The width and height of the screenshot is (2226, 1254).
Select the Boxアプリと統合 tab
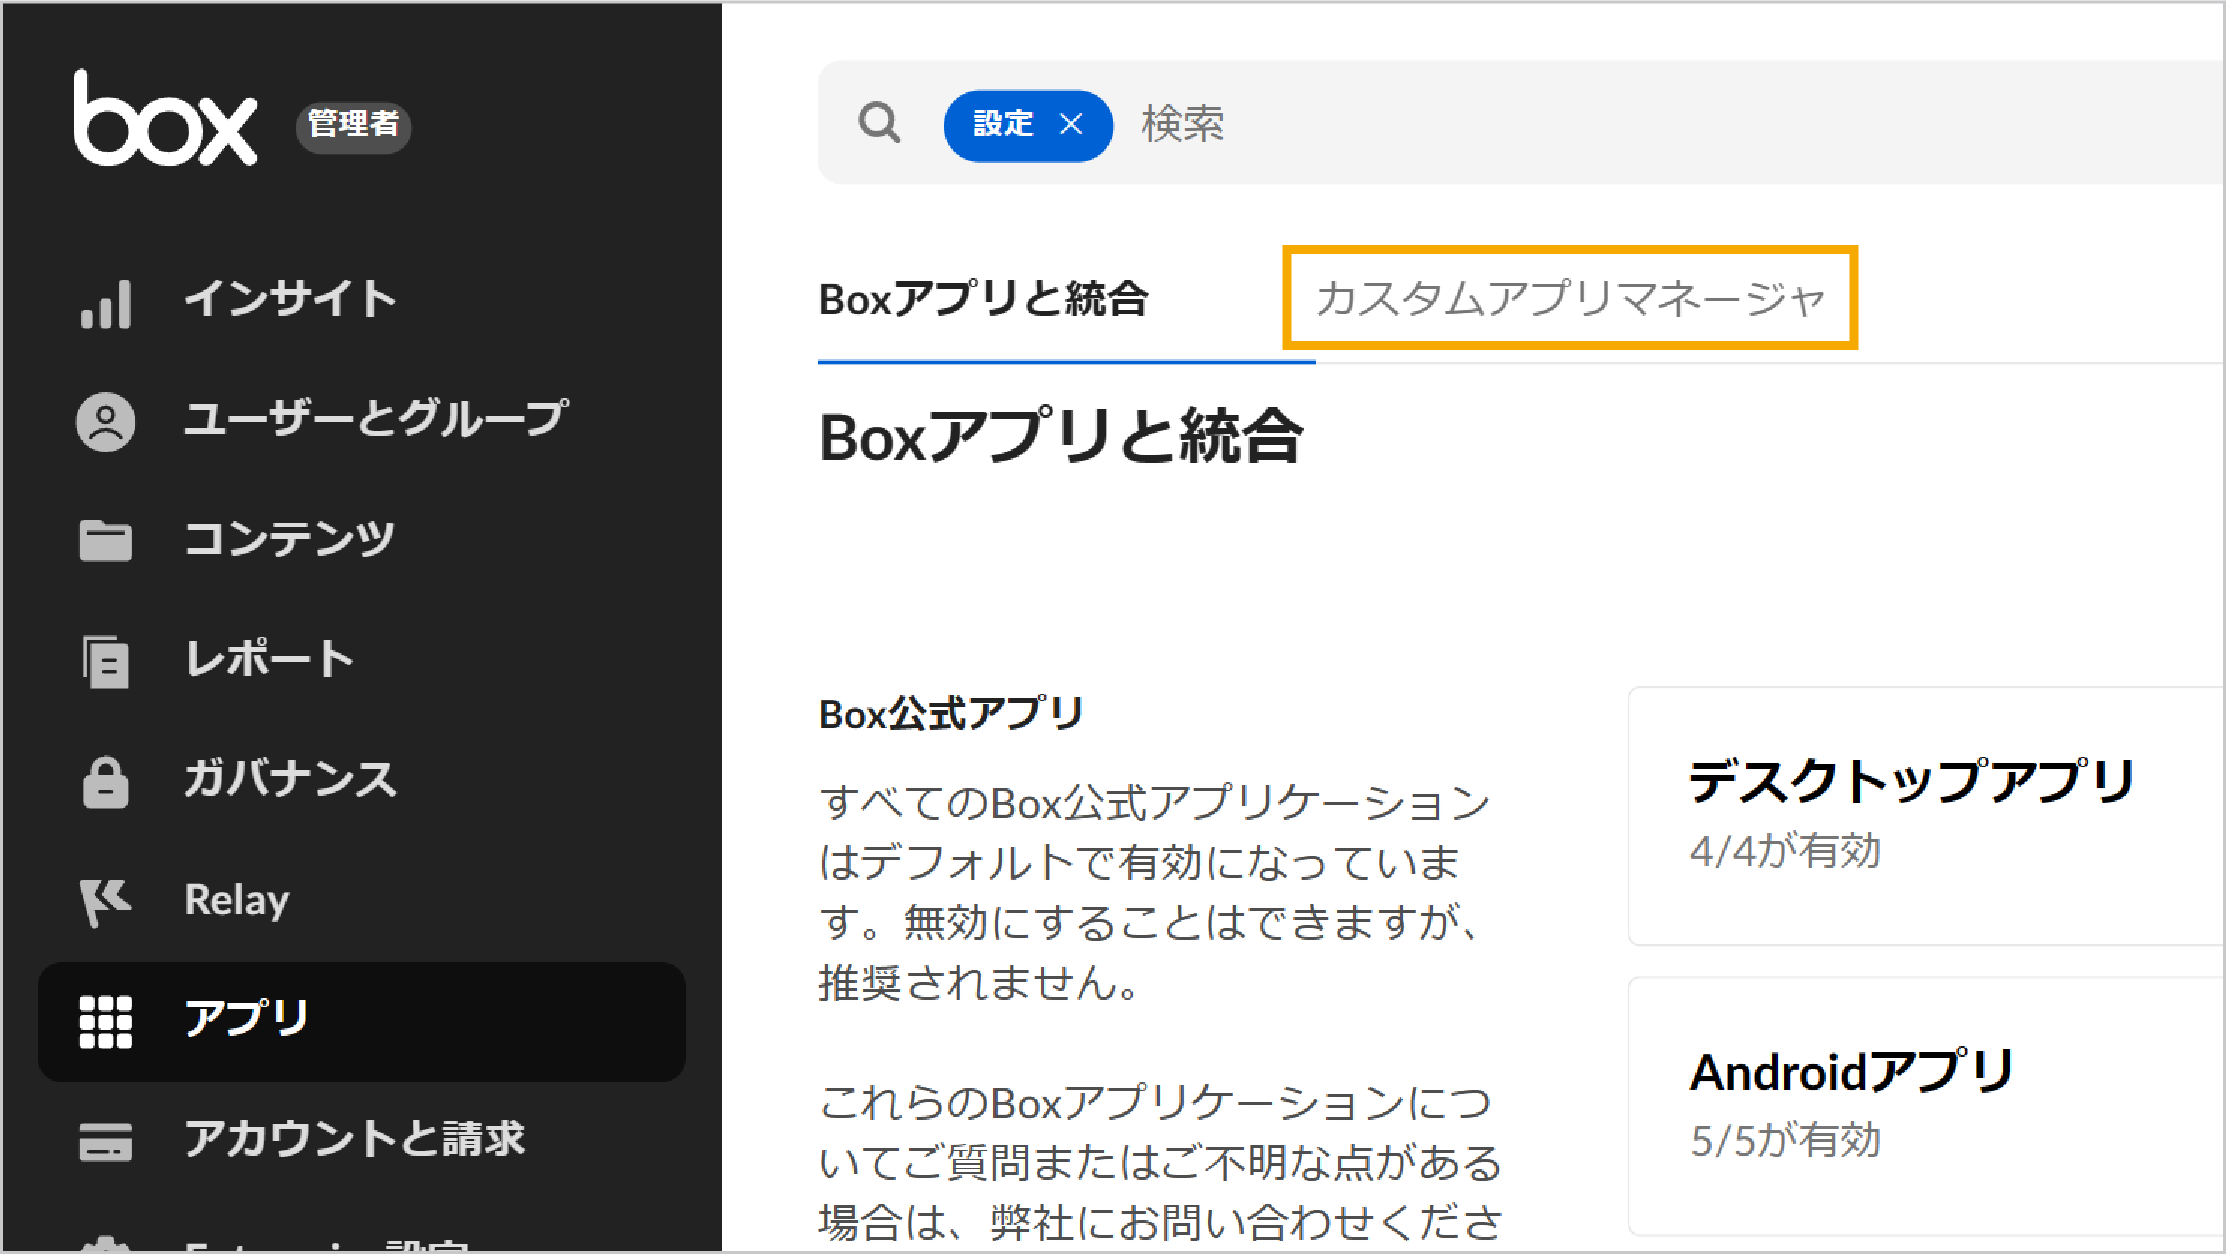[x=983, y=299]
